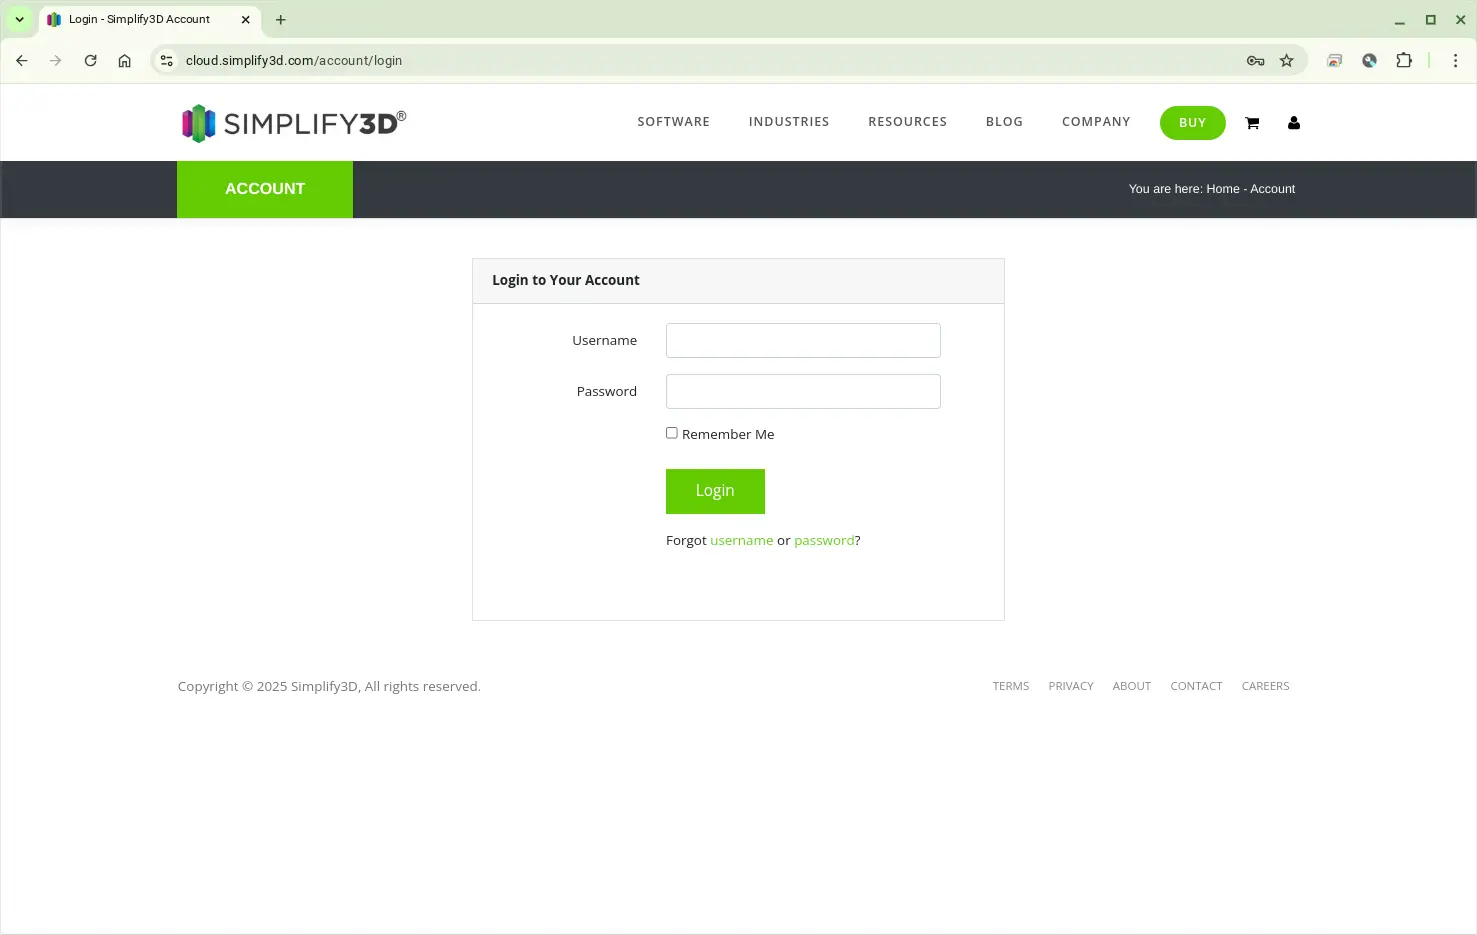This screenshot has width=1477, height=935.
Task: Click the green Buy button
Action: tap(1192, 123)
